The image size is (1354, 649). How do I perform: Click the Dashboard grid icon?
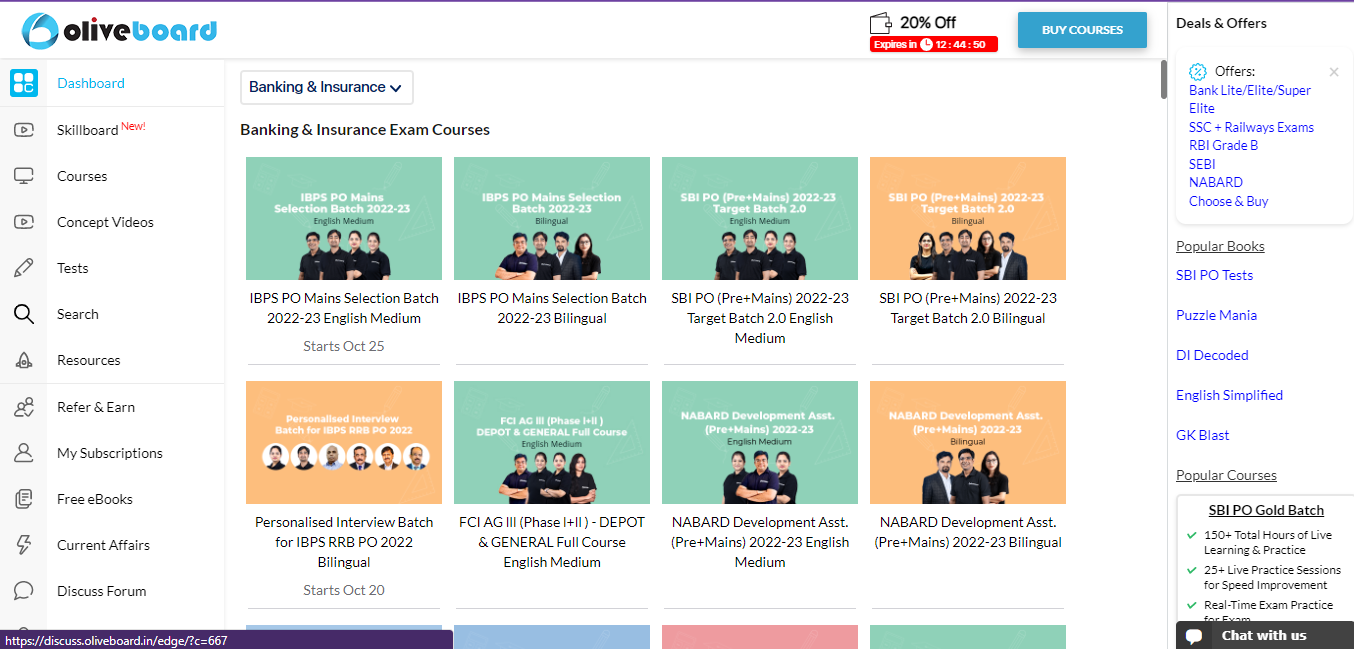pos(24,83)
